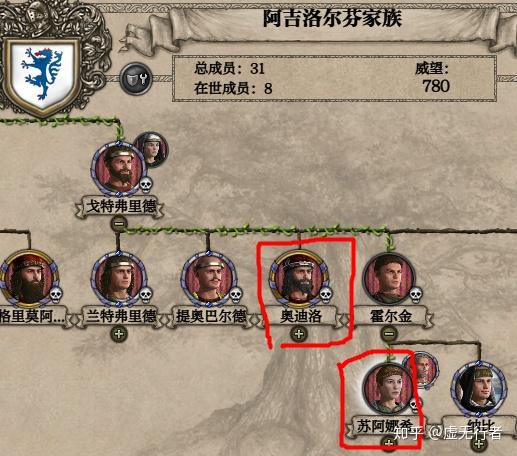This screenshot has width=517, height=456.
Task: Select 苏阿娜希's portrait
Action: (x=389, y=389)
